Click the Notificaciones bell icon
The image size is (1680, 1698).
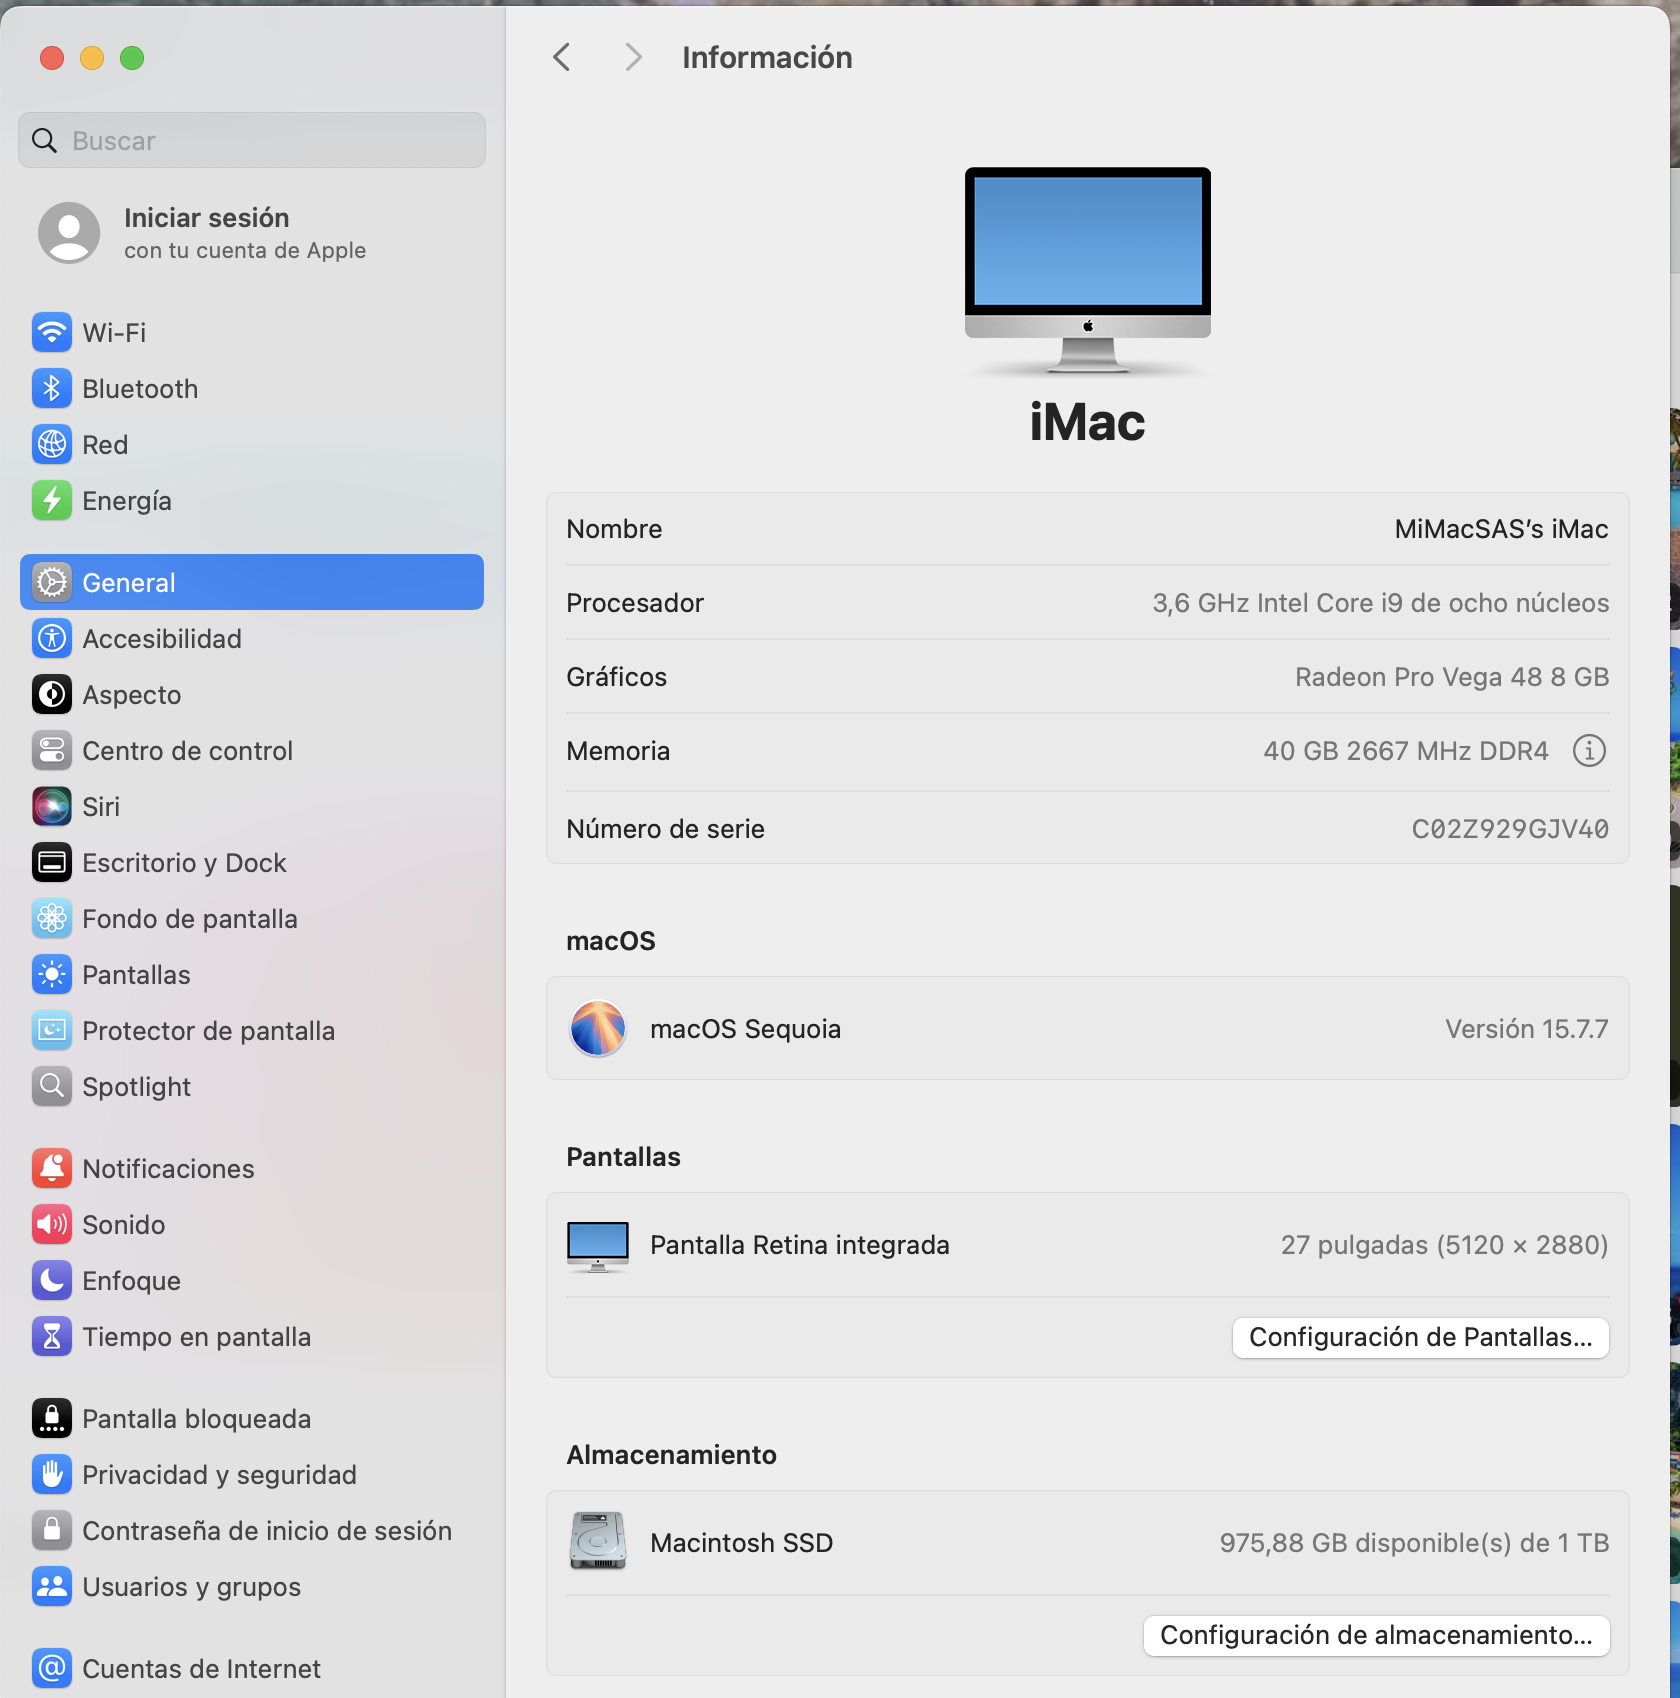pos(52,1169)
